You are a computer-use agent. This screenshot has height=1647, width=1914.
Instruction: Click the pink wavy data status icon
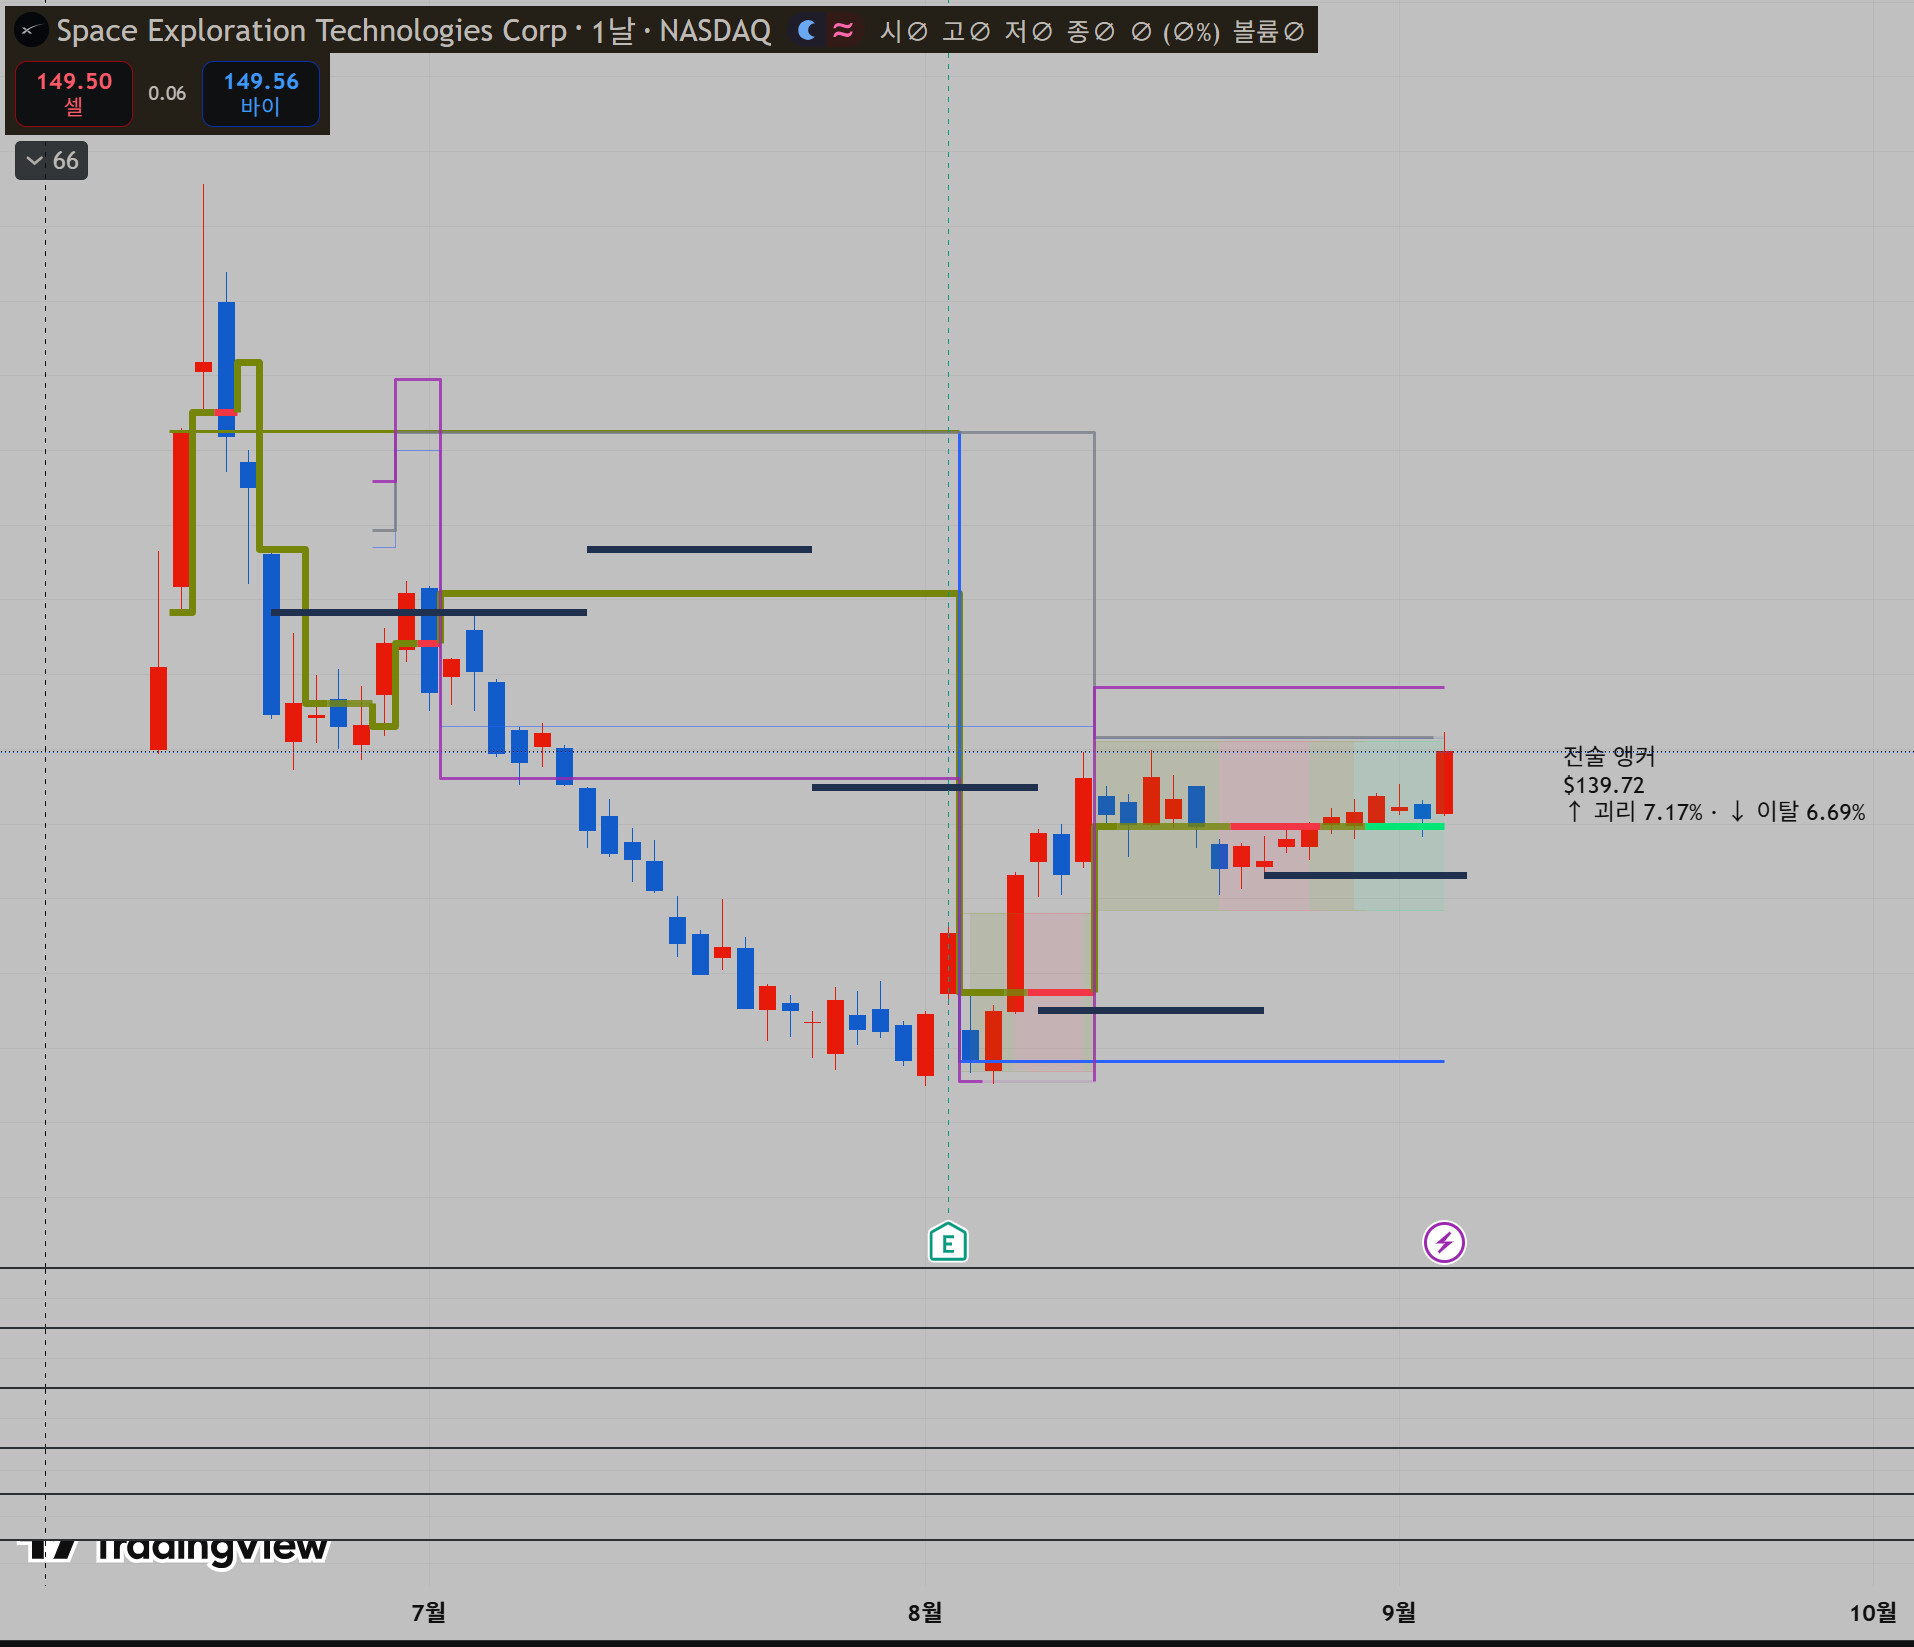click(843, 30)
